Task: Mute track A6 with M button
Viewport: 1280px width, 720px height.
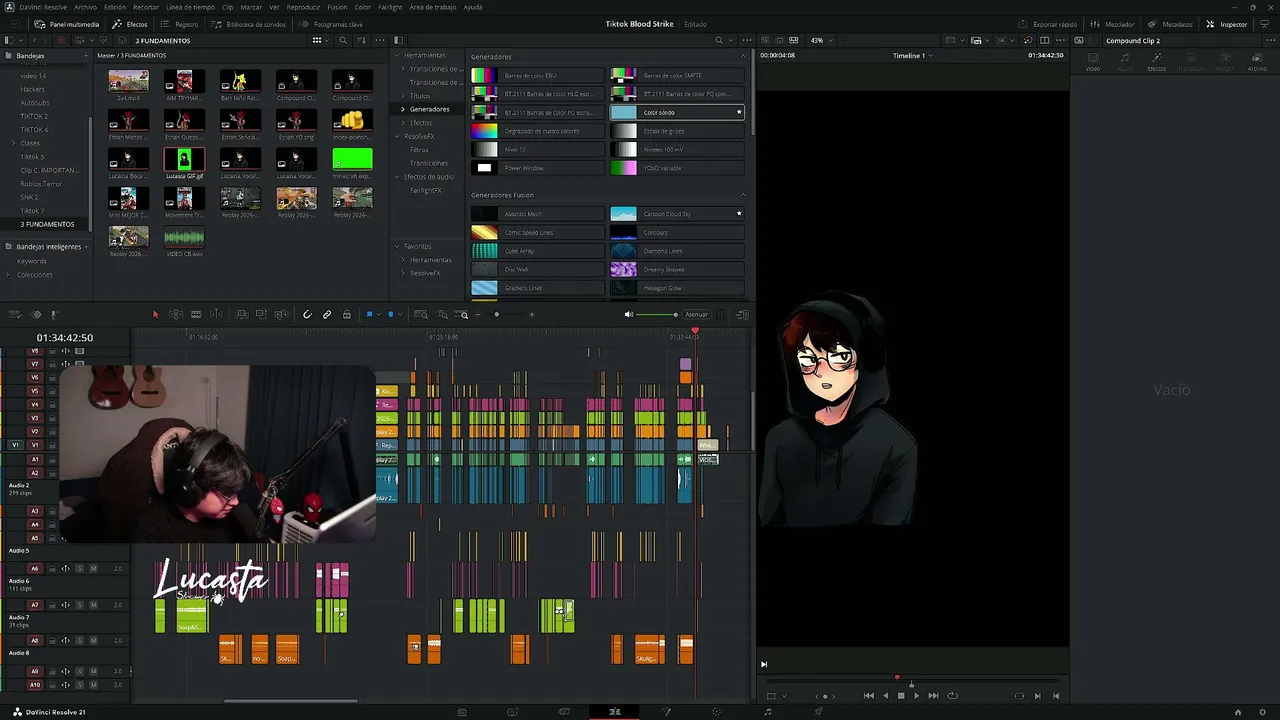Action: click(93, 569)
